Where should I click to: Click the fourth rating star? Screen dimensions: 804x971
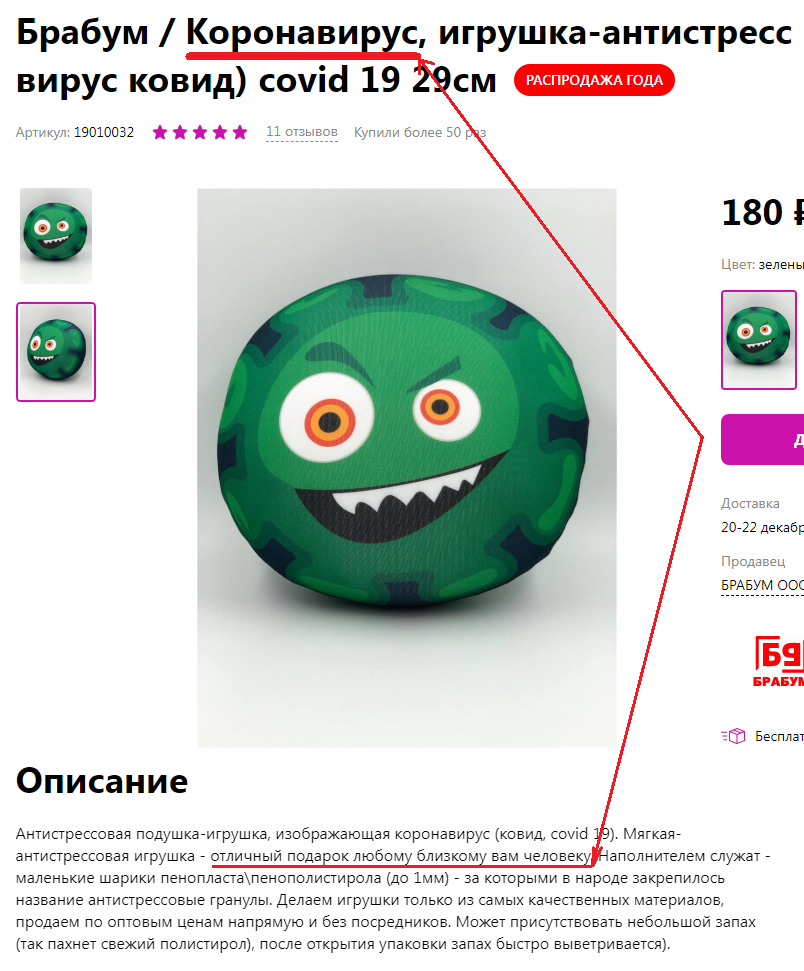tap(220, 132)
